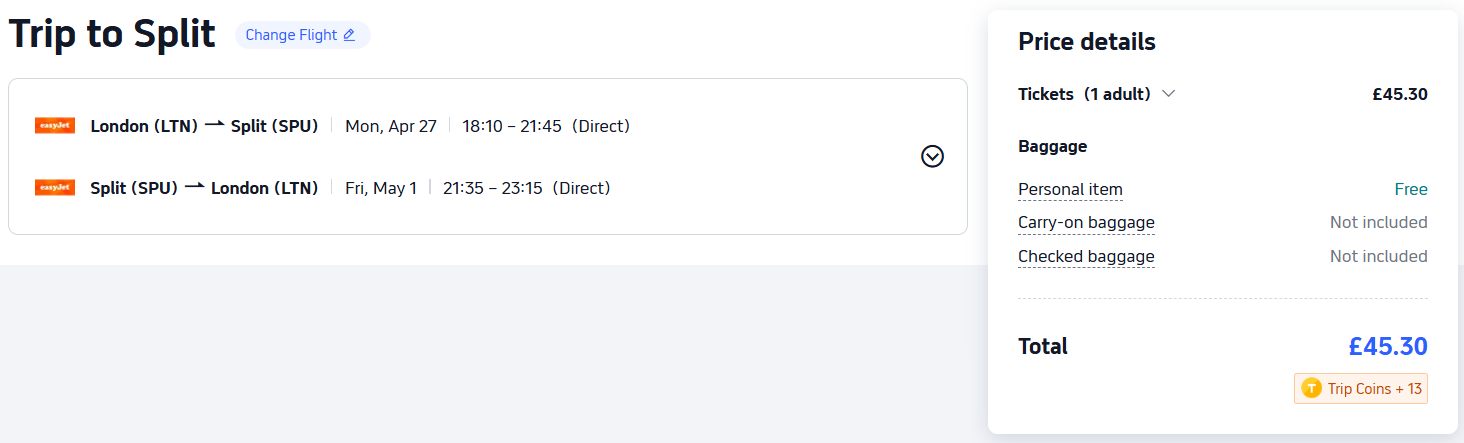Click the Mon, Apr 27 departure date

pyautogui.click(x=391, y=126)
